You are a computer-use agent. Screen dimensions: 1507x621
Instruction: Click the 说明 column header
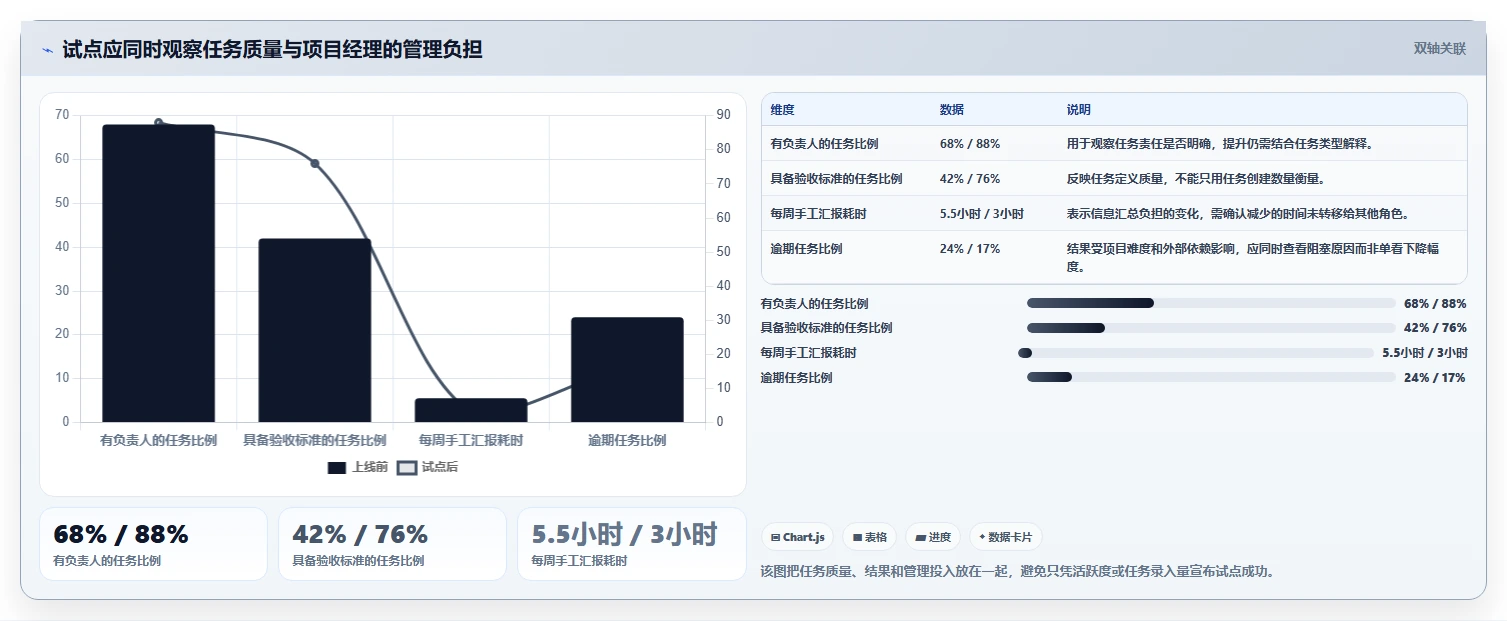click(1079, 110)
